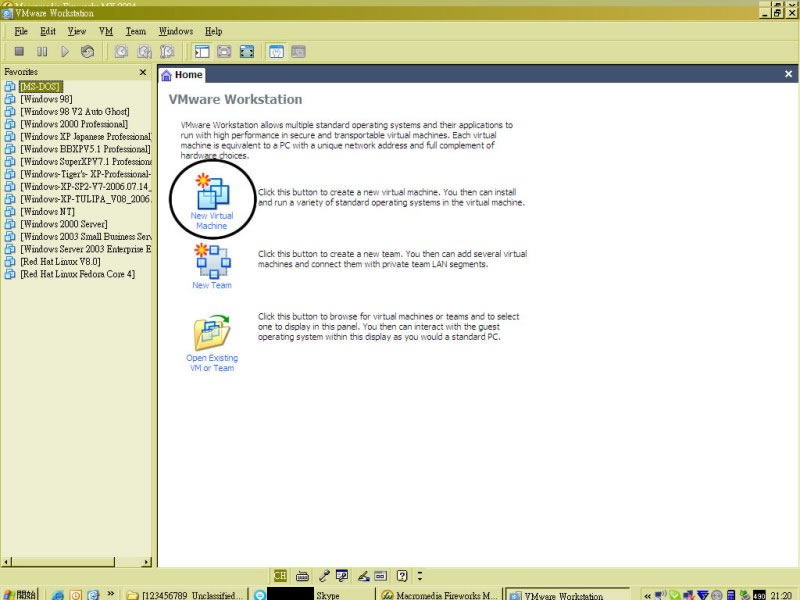Image resolution: width=800 pixels, height=600 pixels.
Task: Select [MS-DOS] in Favorites
Action: coord(41,87)
